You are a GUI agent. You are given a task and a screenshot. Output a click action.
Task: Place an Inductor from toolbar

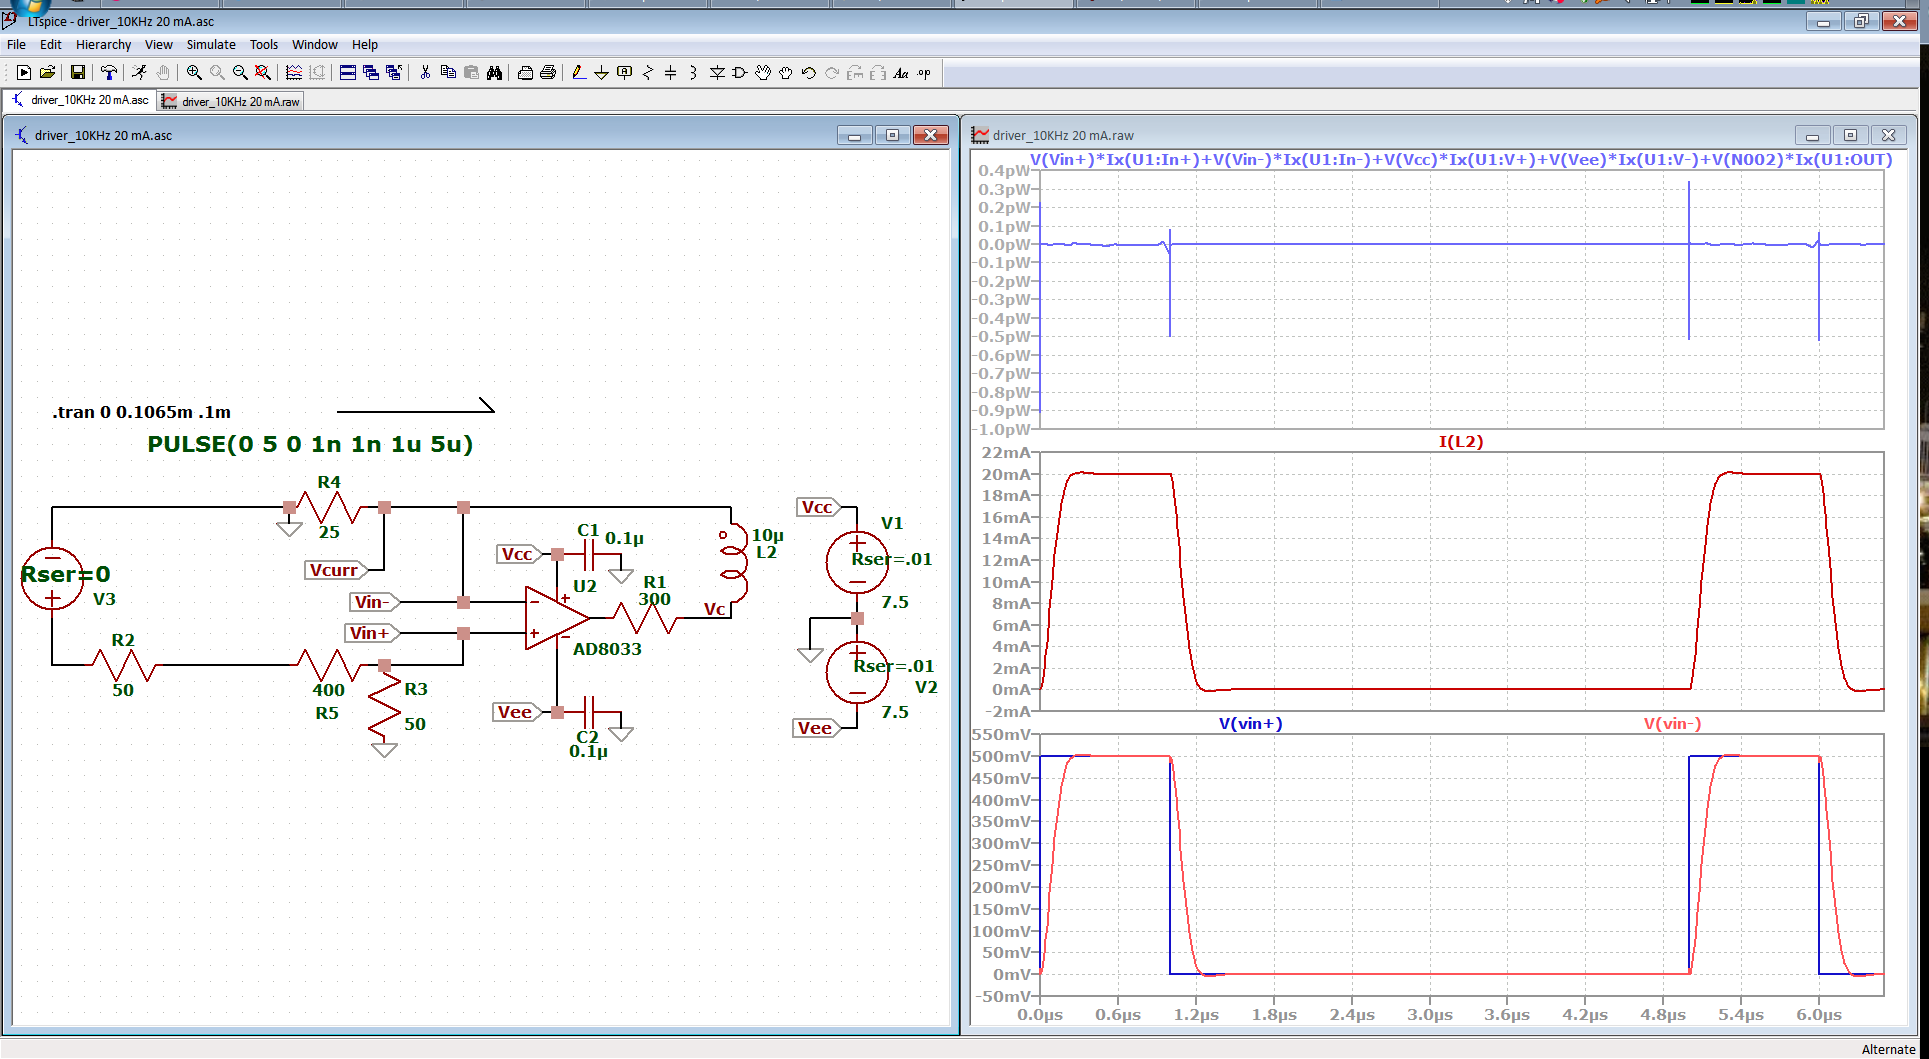[694, 72]
